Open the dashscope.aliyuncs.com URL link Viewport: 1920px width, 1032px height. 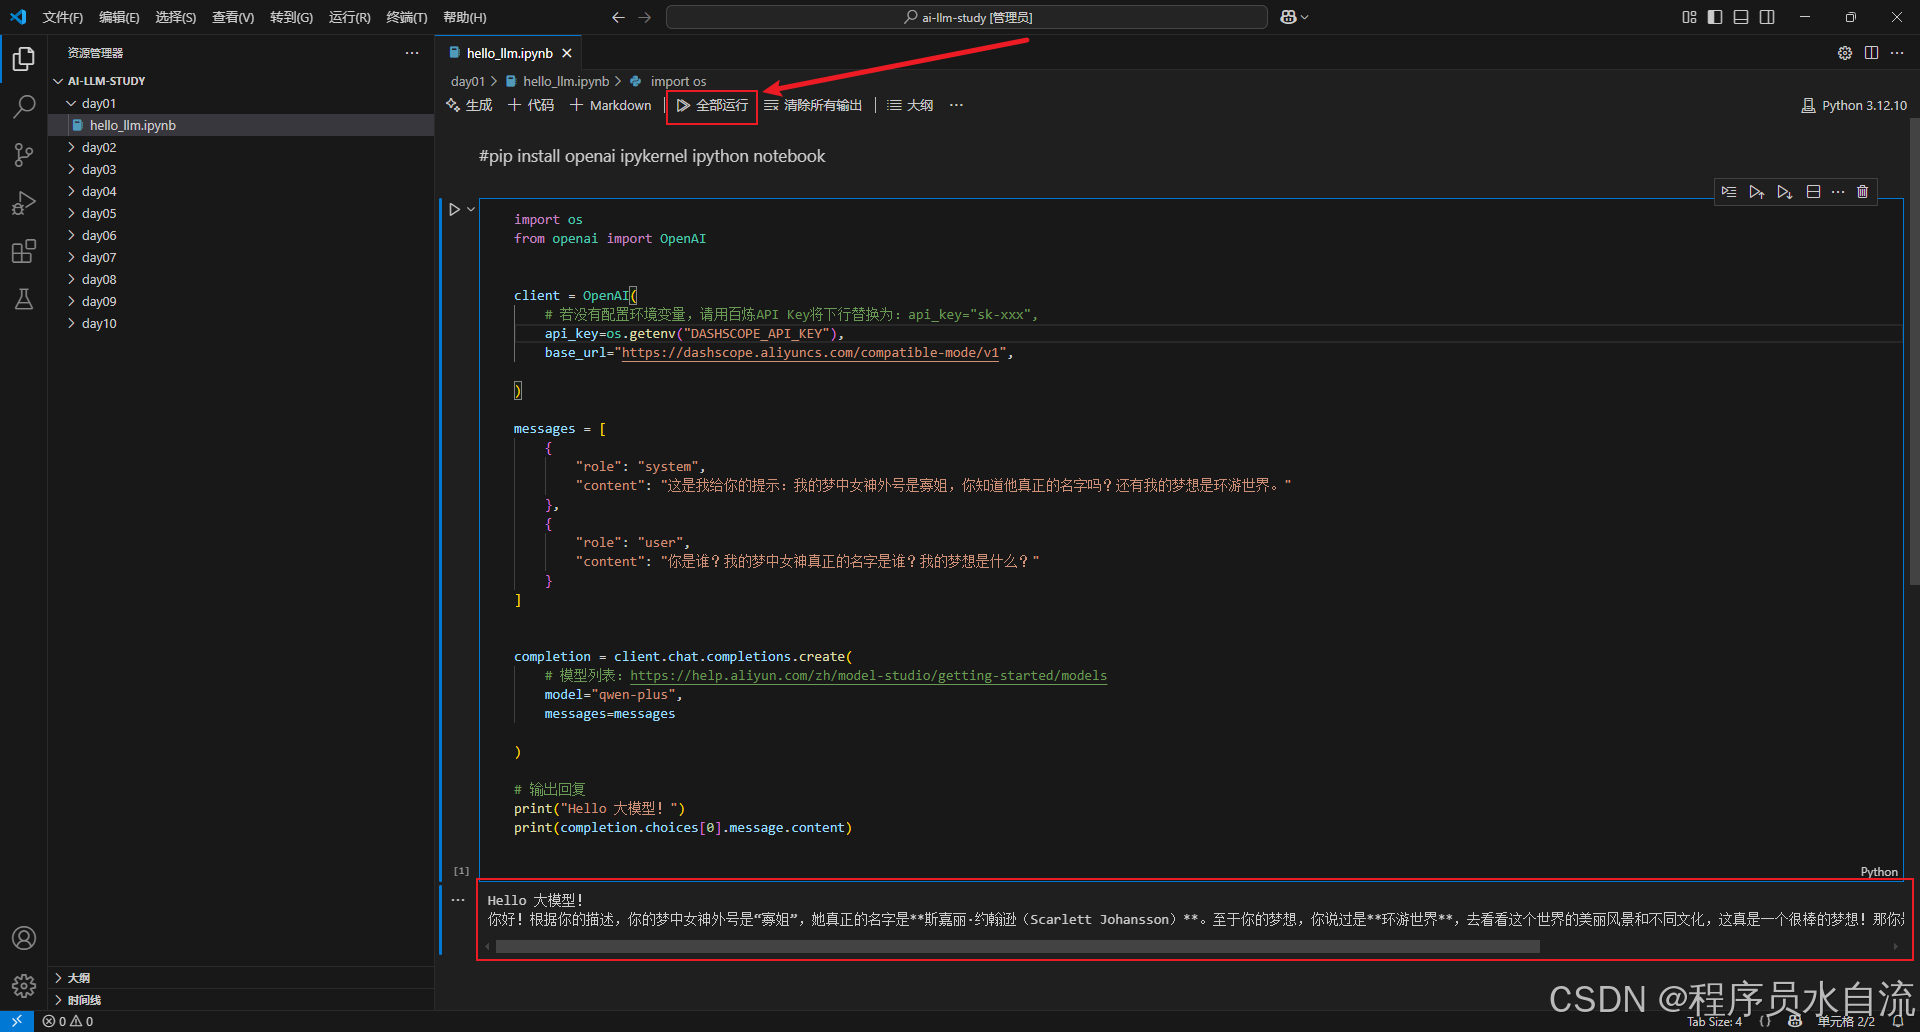click(x=810, y=353)
